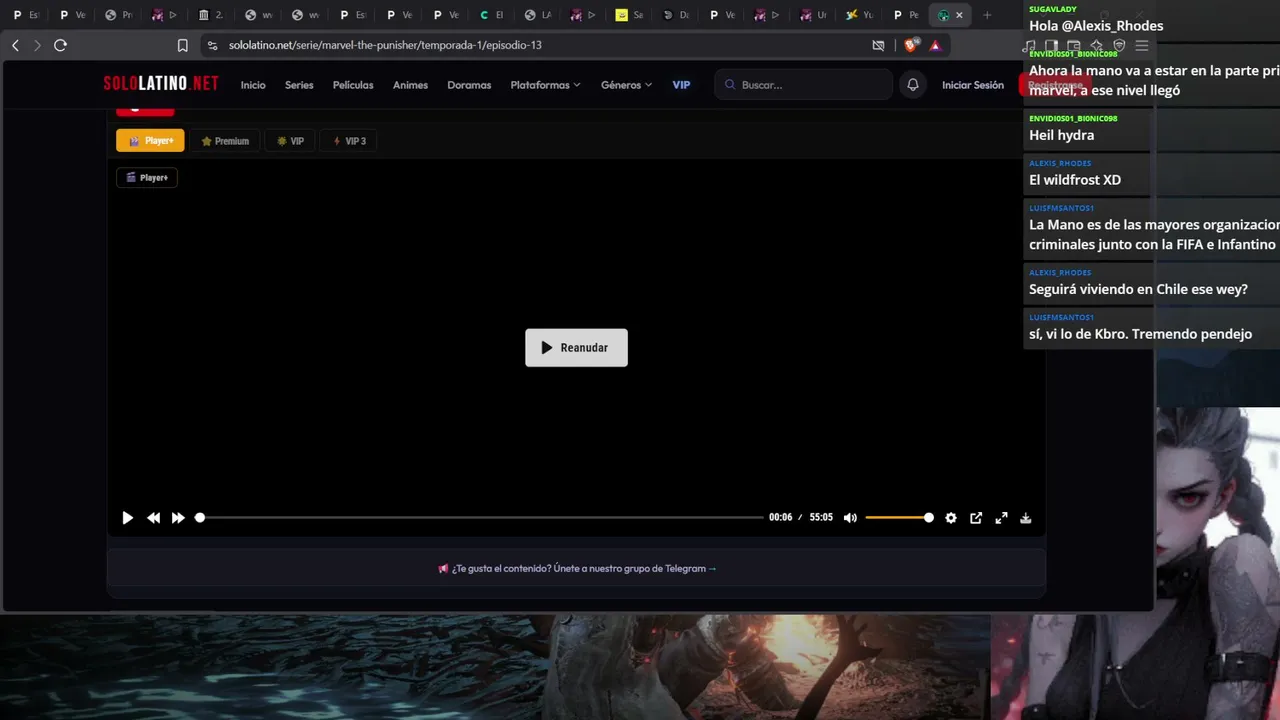Click the video seek progress bar

pos(481,518)
